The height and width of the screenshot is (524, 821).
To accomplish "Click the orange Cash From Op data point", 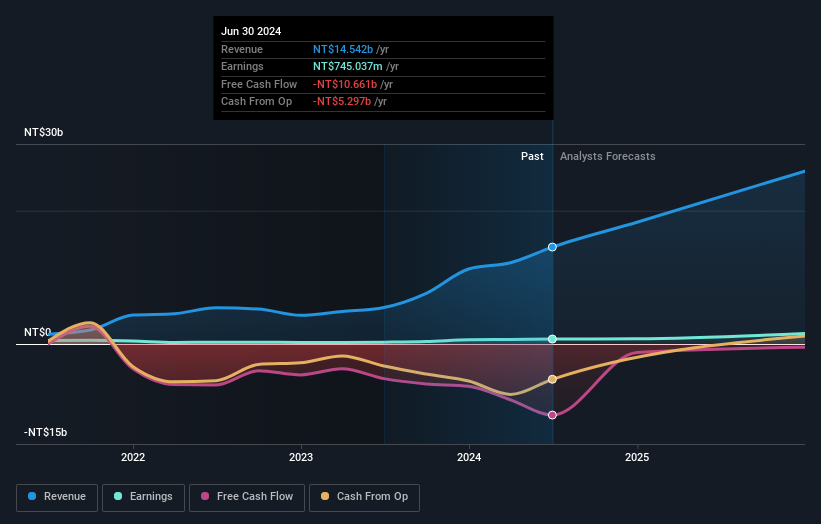I will coord(552,380).
